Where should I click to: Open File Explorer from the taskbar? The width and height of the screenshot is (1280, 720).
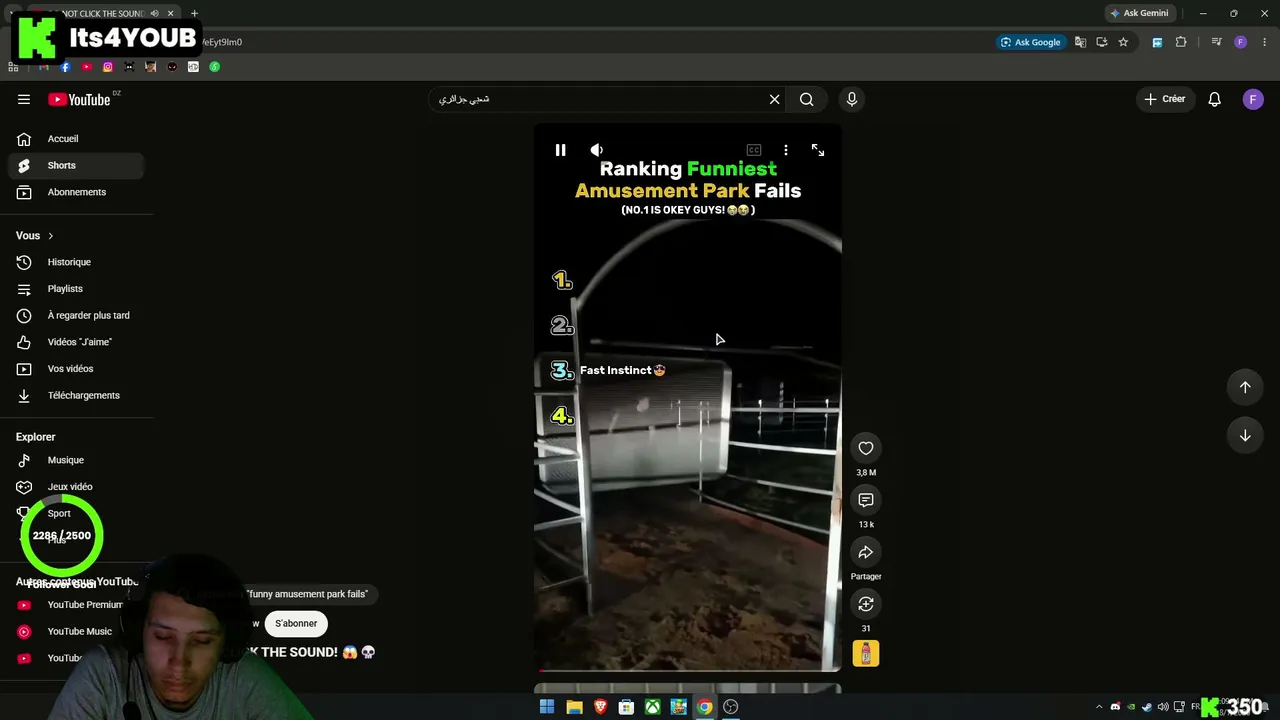pyautogui.click(x=574, y=707)
